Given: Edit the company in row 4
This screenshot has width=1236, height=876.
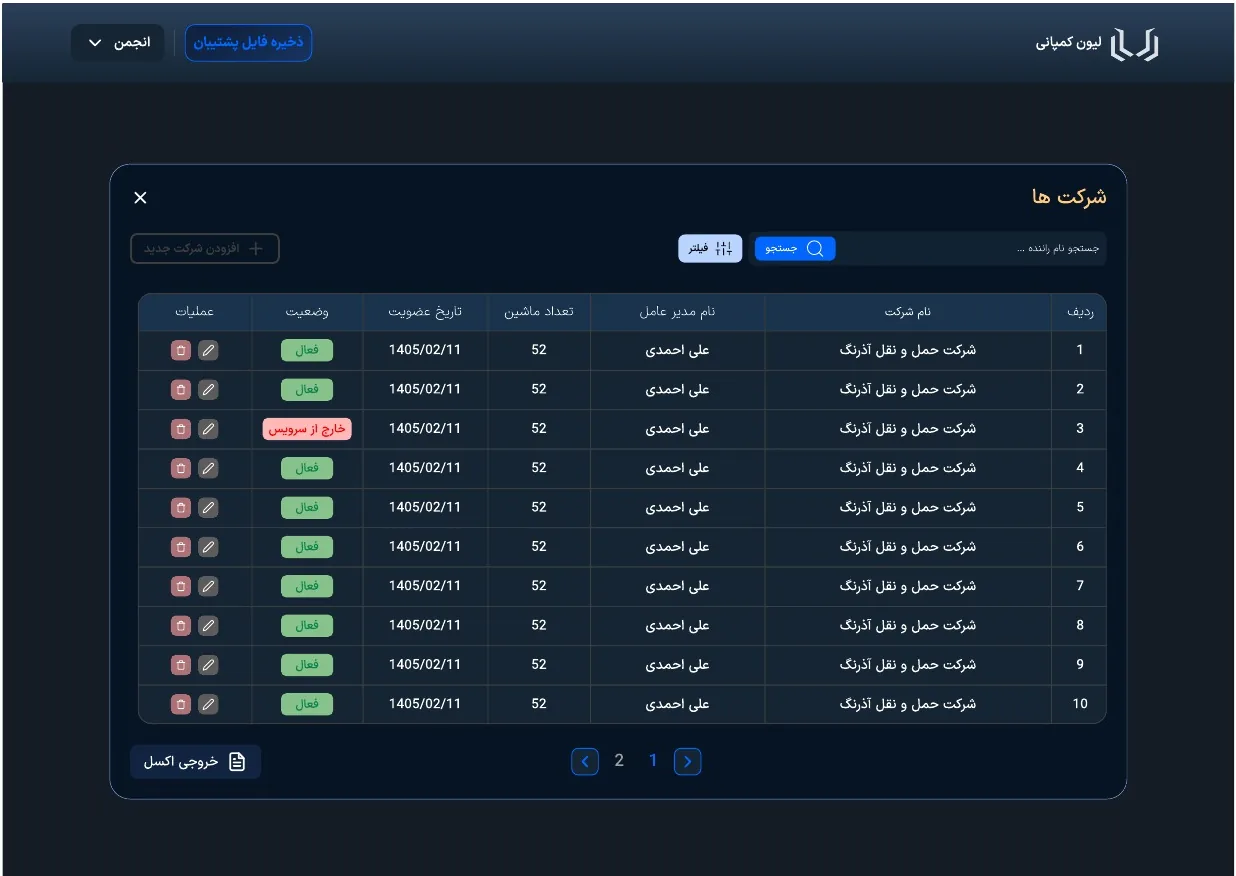Looking at the screenshot, I should coord(208,467).
